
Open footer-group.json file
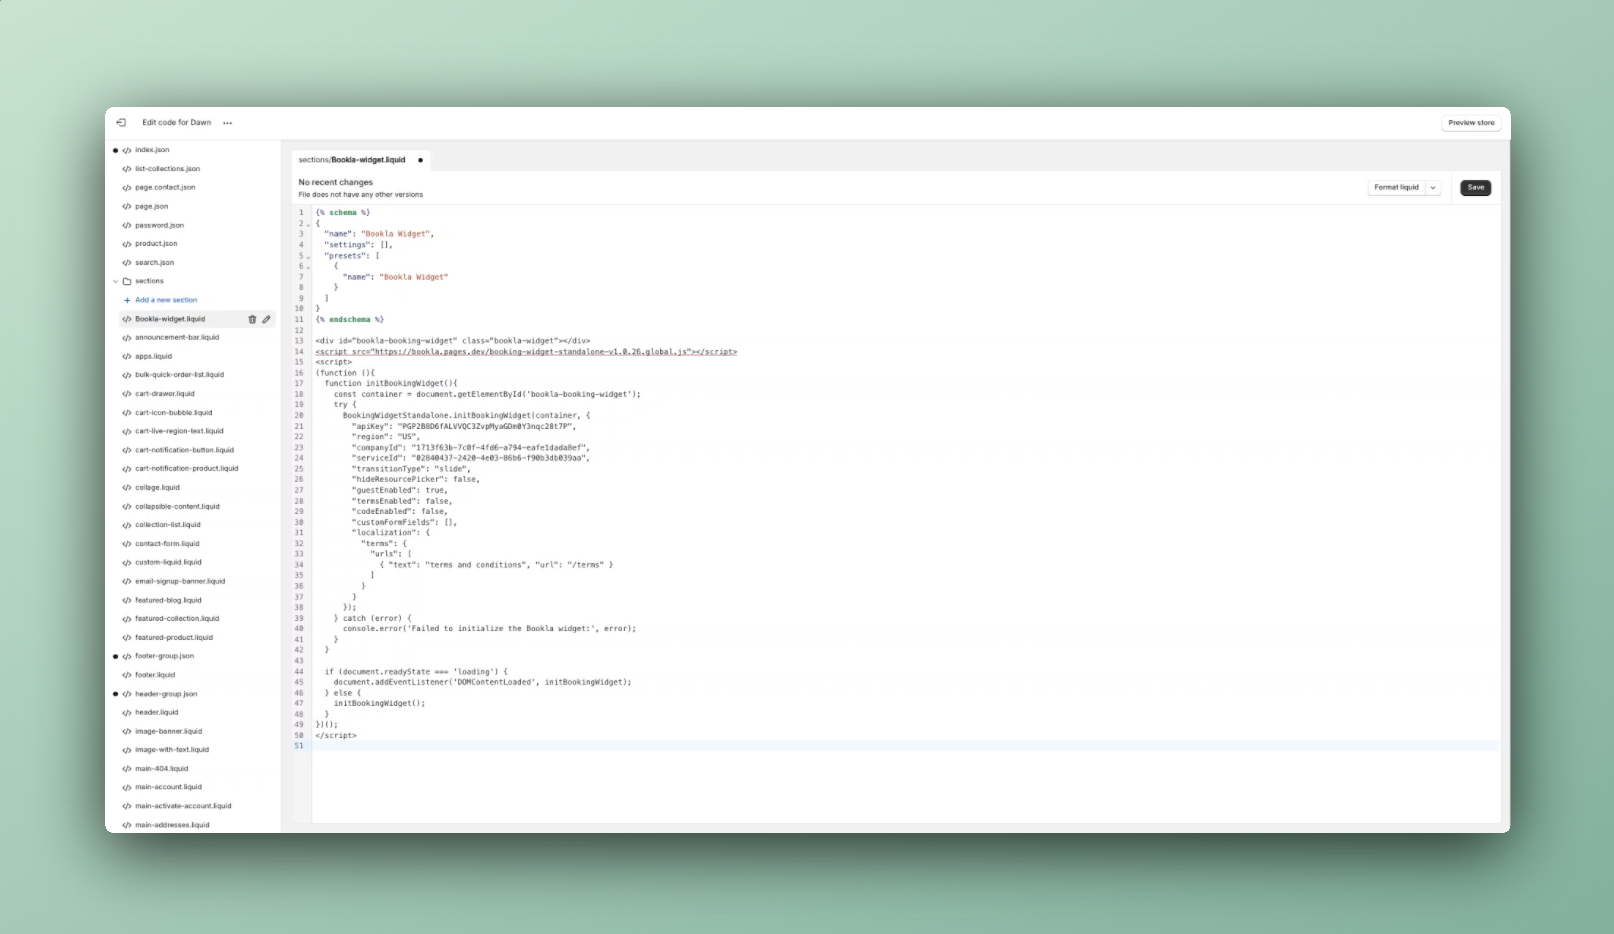[x=164, y=656]
